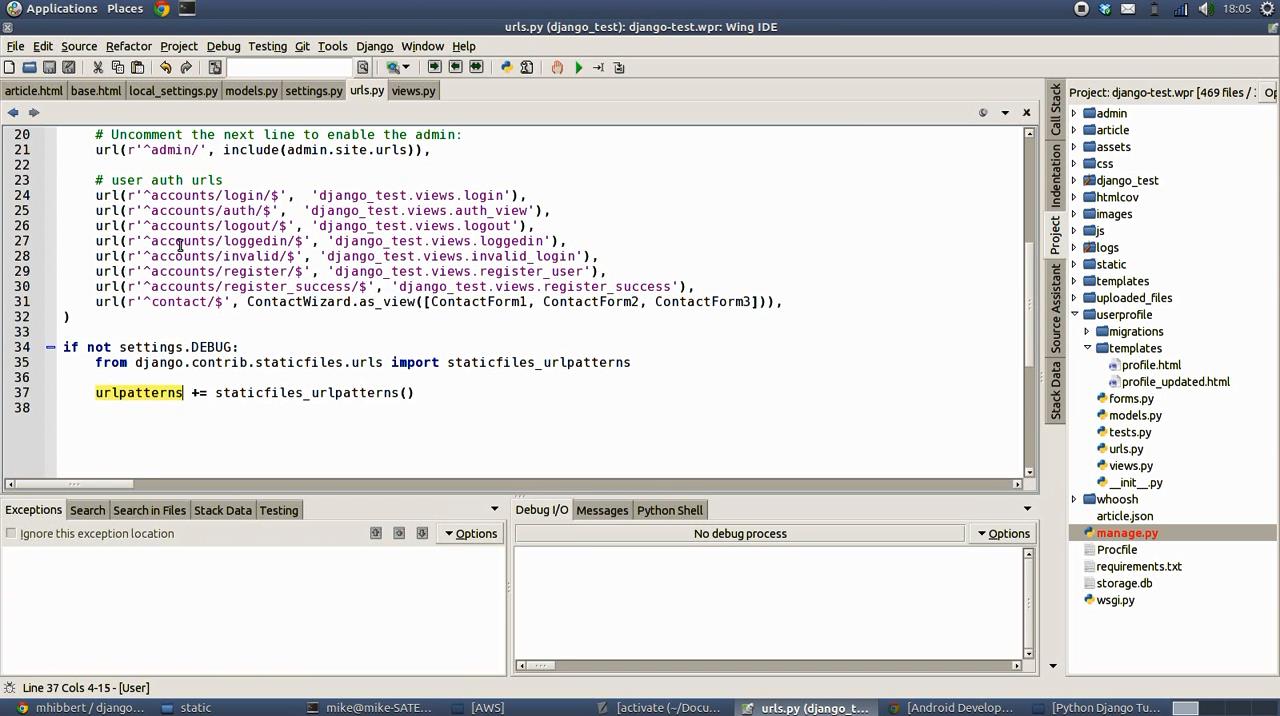Toggle Ignore this exception location checkbox
Screen dimensions: 1280x716
point(11,533)
